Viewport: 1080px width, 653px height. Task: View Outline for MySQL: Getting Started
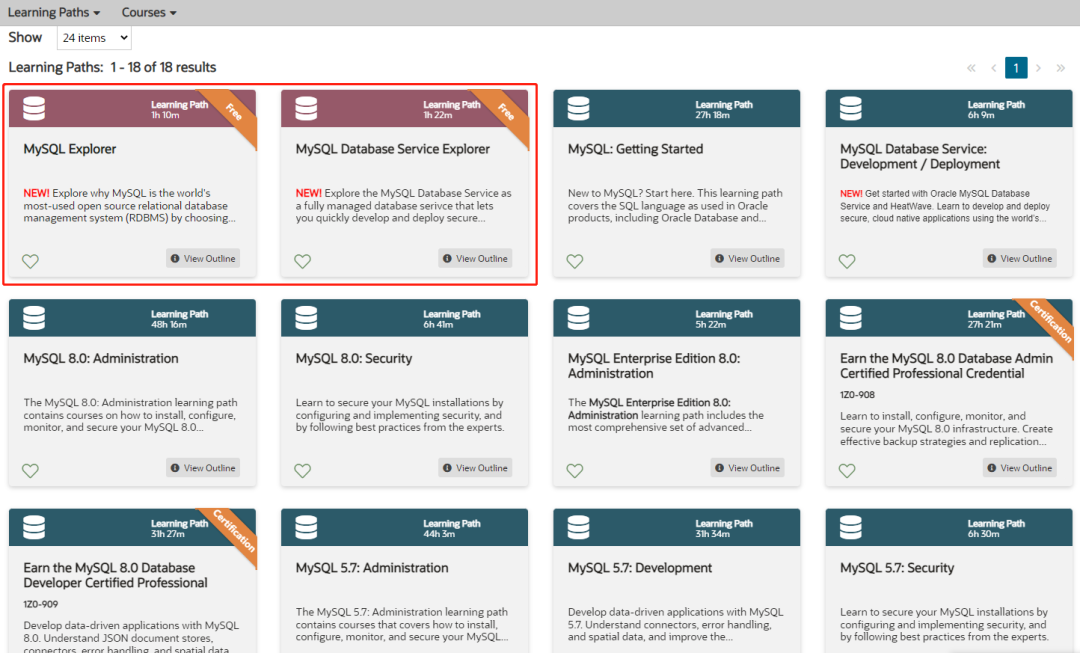pyautogui.click(x=747, y=258)
